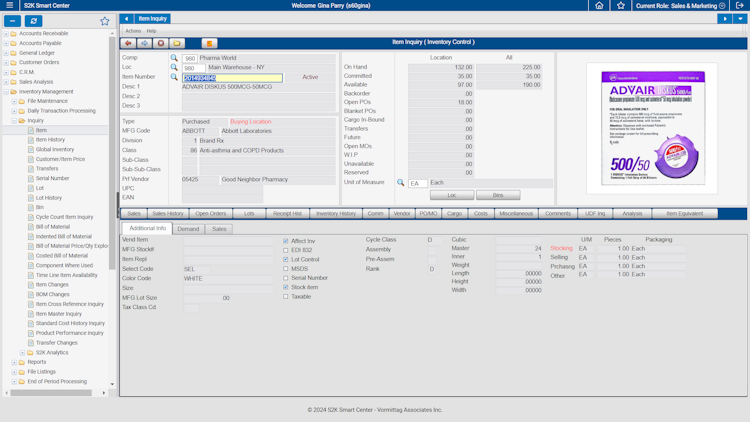Viewport: 750px width, 422px height.
Task: Toggle the Affect Inv checkbox
Action: [x=286, y=241]
